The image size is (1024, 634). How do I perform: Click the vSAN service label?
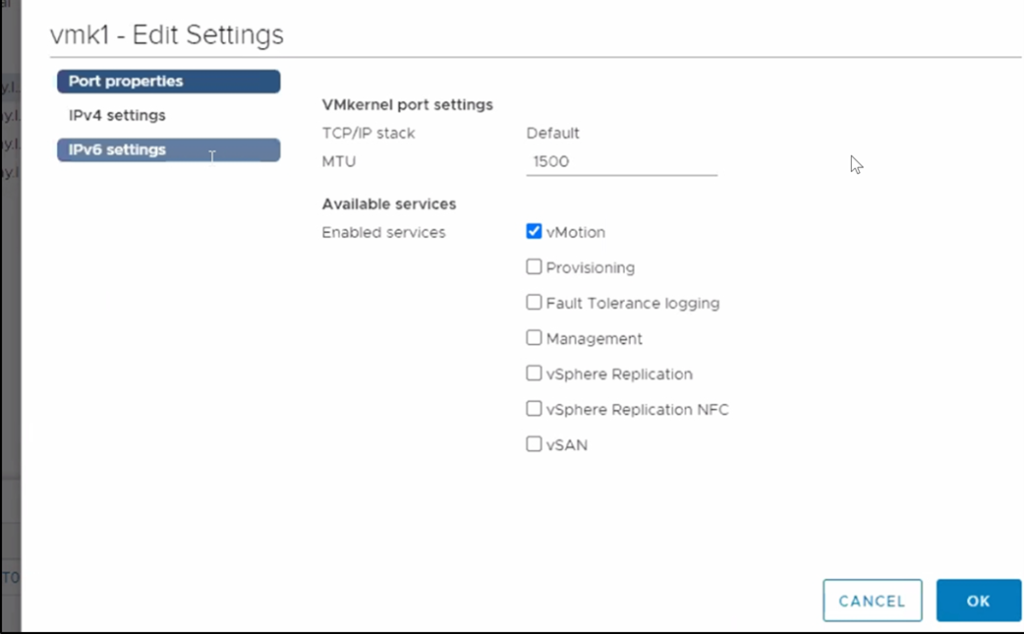click(566, 444)
